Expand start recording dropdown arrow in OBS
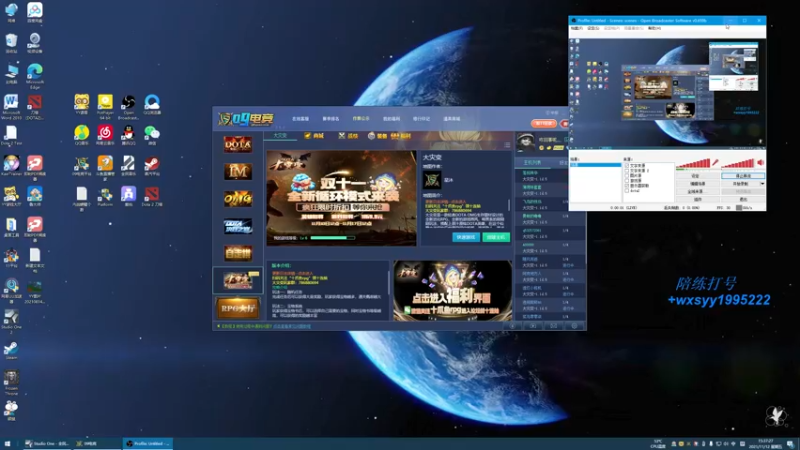 (x=762, y=184)
